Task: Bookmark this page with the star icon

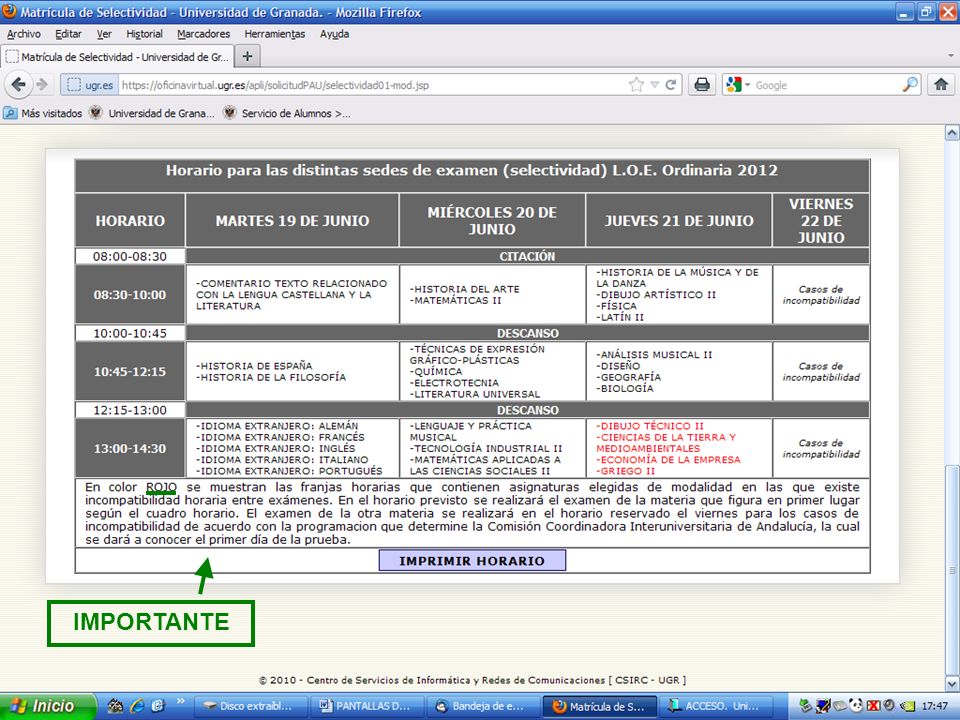Action: tap(636, 85)
